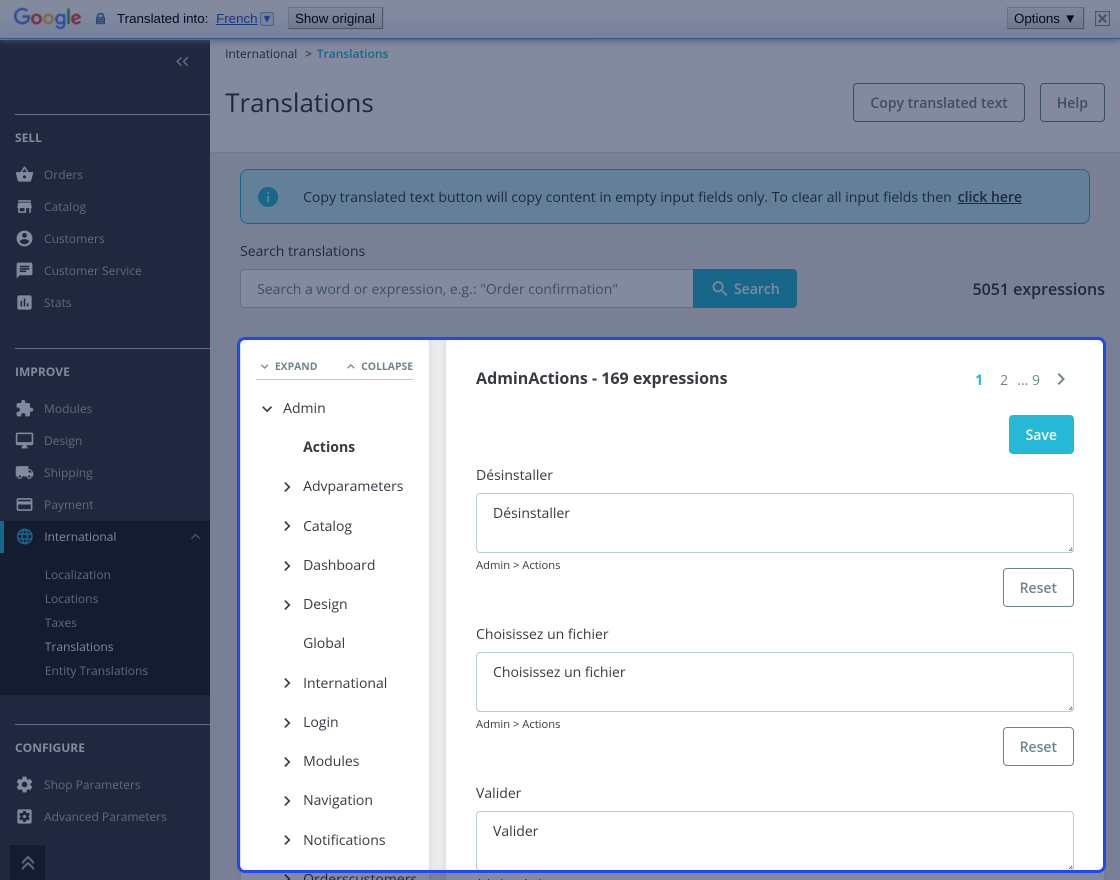1120x880 pixels.
Task: Click the Google logo in translate bar
Action: click(47, 19)
